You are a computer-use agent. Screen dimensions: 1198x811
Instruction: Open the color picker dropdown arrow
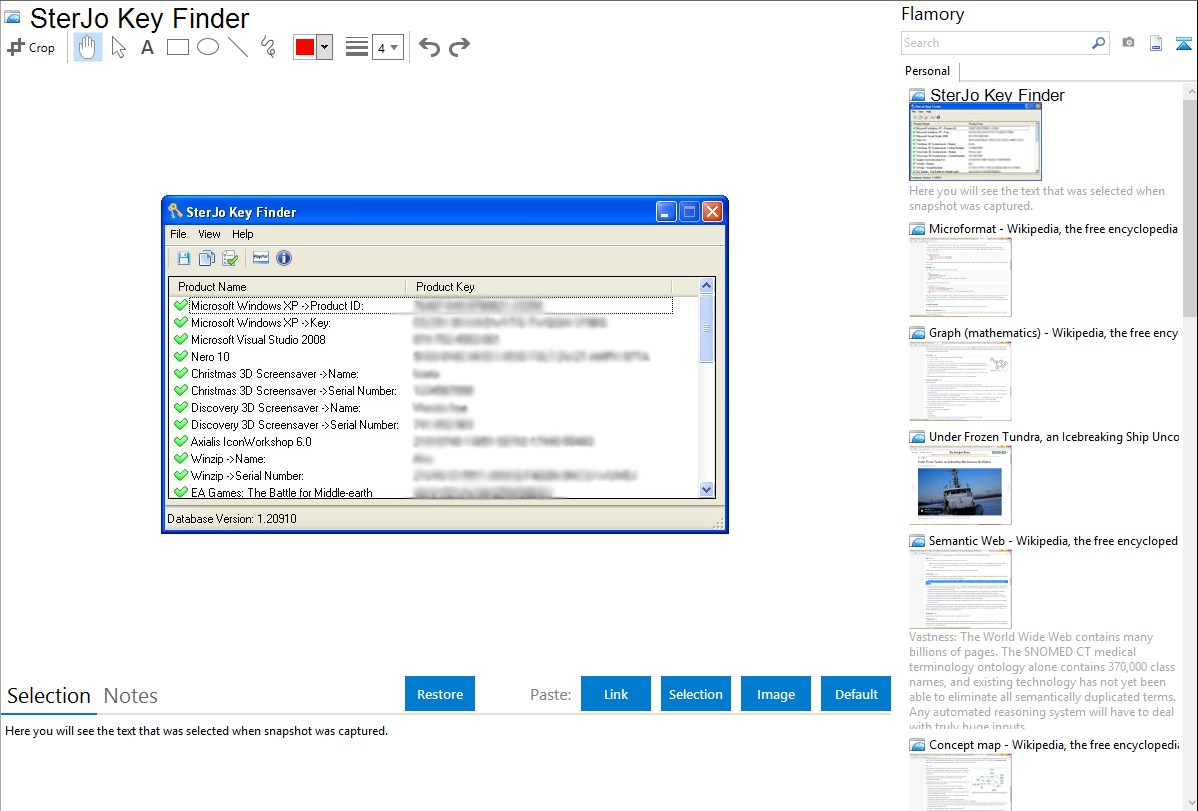pos(325,47)
